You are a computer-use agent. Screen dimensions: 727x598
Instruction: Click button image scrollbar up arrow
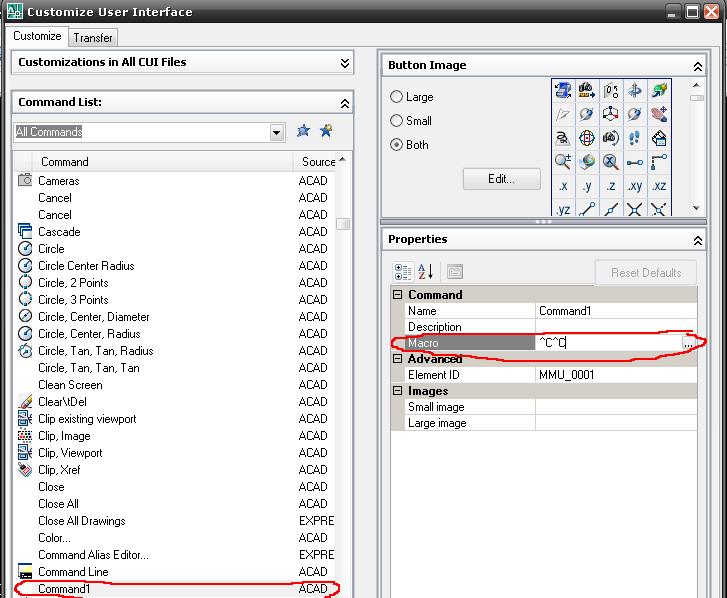coord(696,85)
